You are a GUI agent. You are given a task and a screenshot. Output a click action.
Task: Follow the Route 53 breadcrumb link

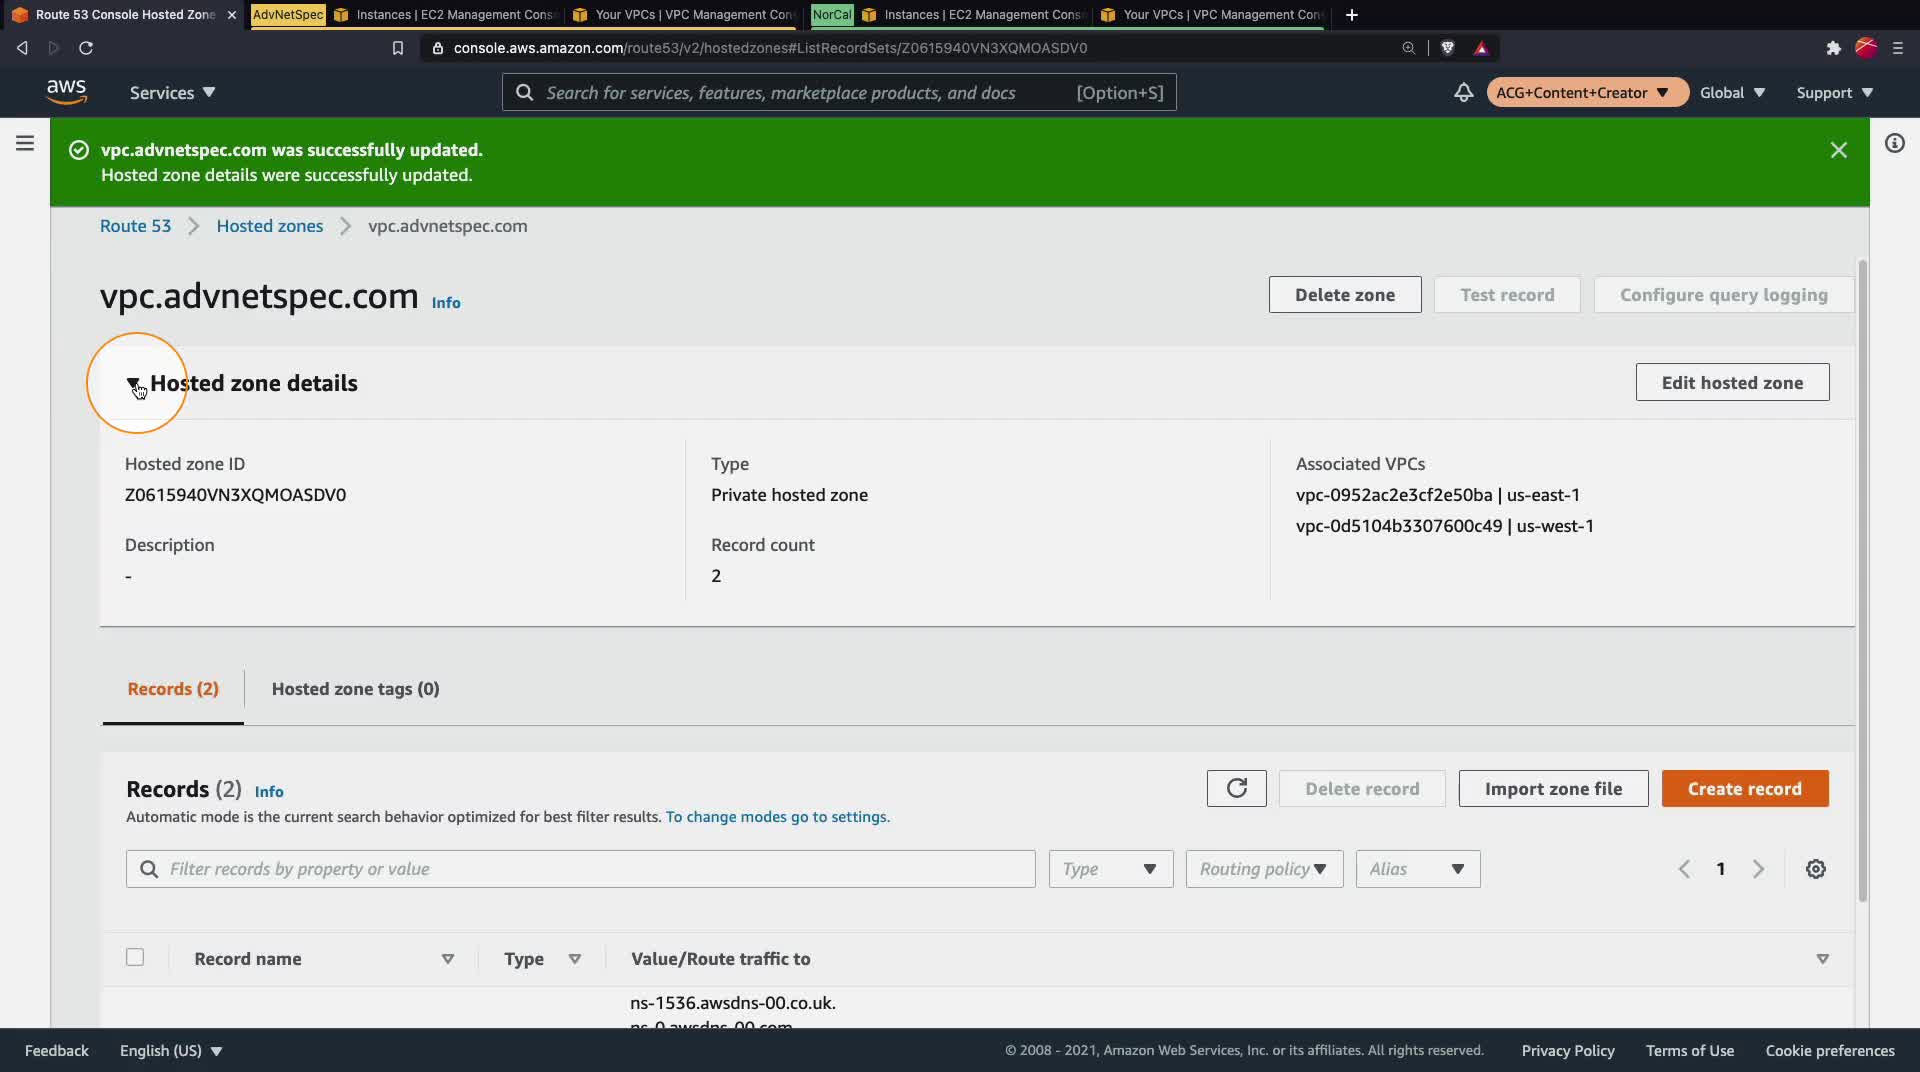pyautogui.click(x=136, y=226)
